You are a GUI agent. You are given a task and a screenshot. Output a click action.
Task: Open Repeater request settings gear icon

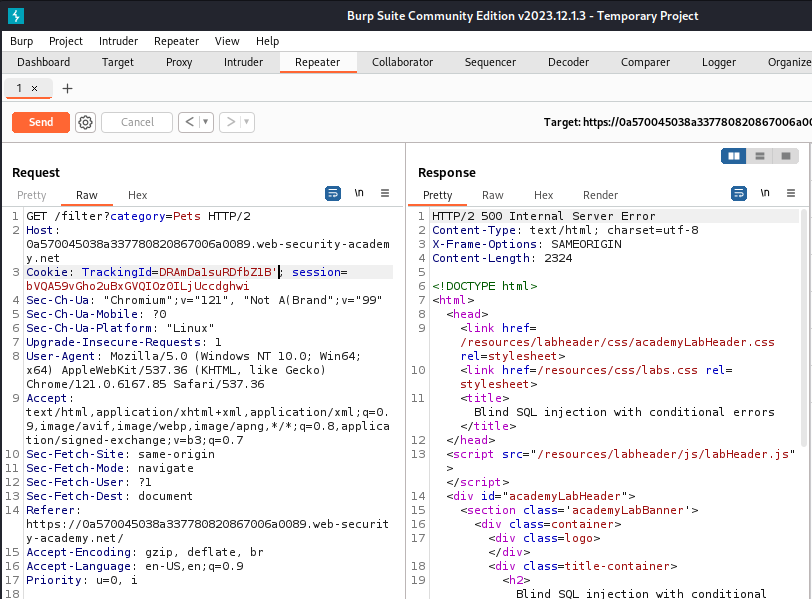[85, 122]
